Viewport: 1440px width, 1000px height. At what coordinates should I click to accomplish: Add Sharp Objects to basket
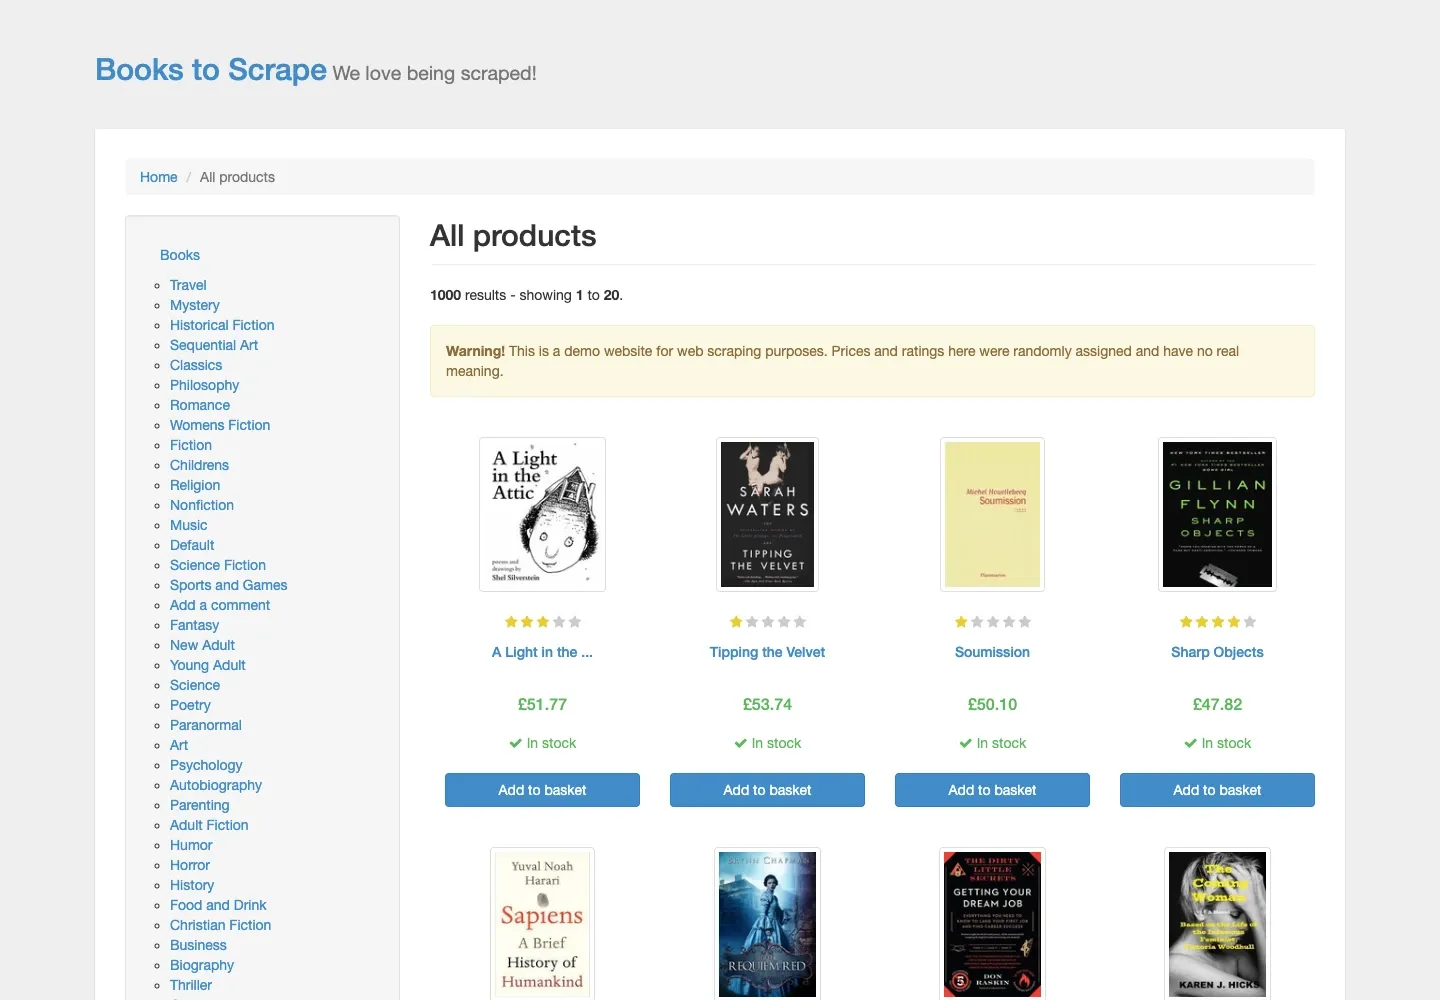(x=1217, y=790)
